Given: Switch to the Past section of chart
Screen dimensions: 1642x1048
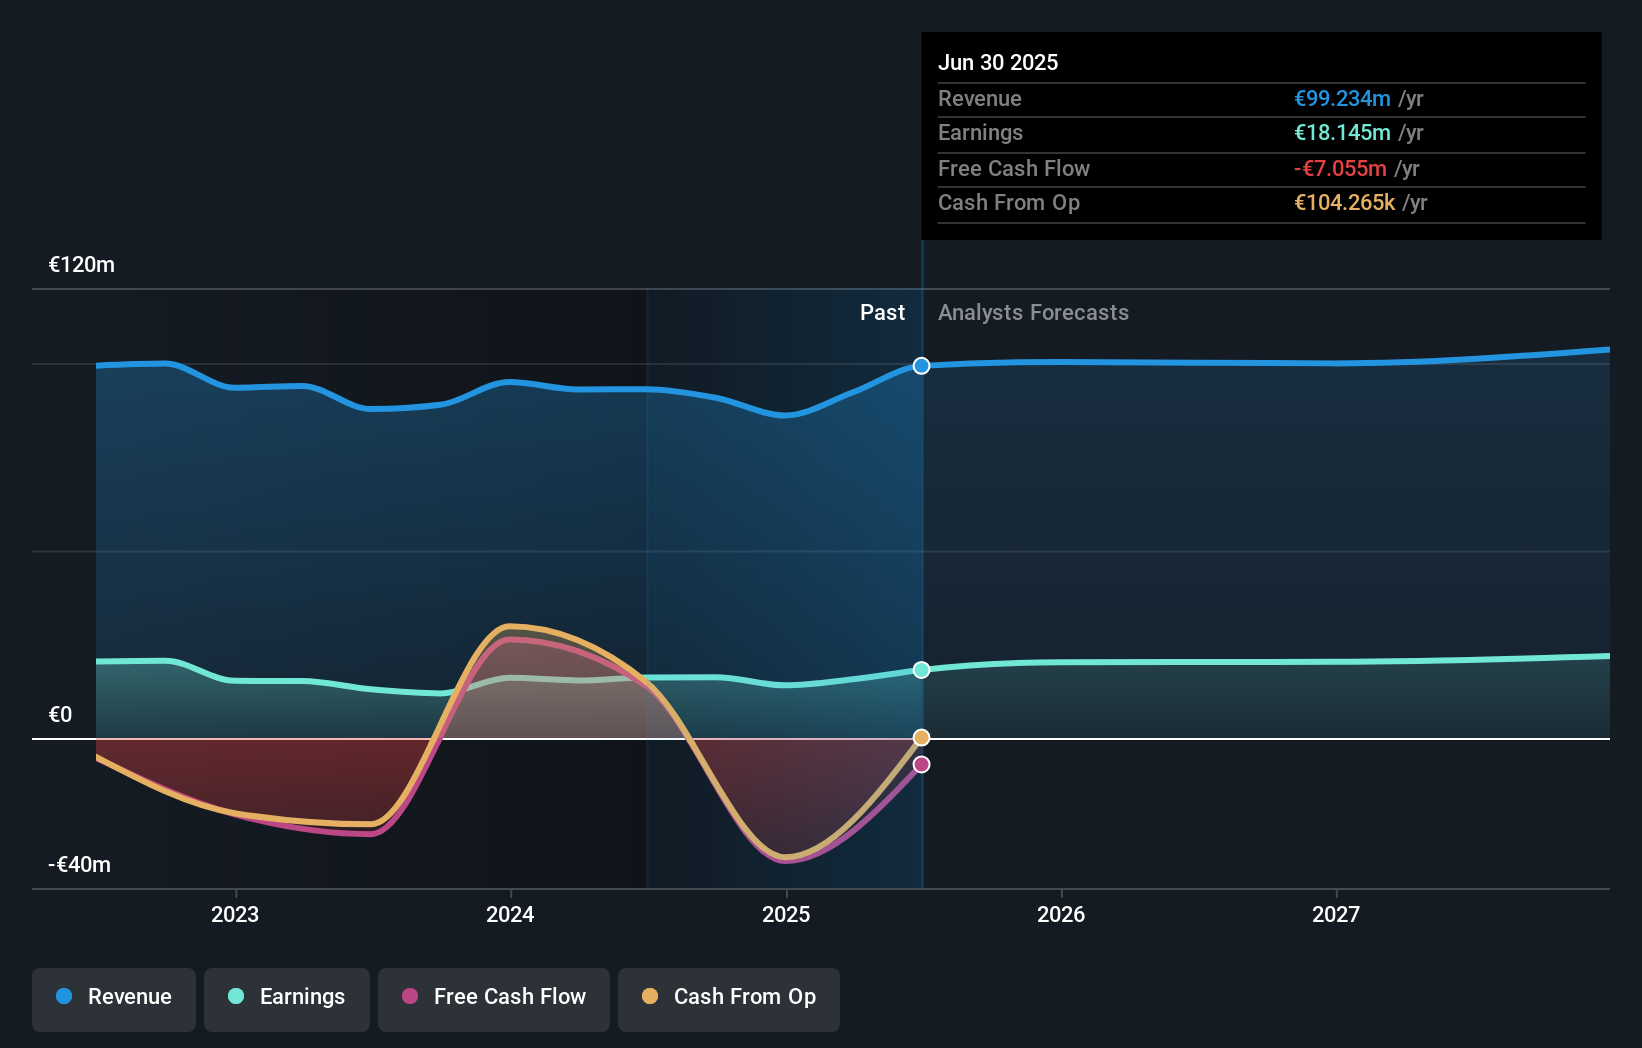Looking at the screenshot, I should coord(882,312).
